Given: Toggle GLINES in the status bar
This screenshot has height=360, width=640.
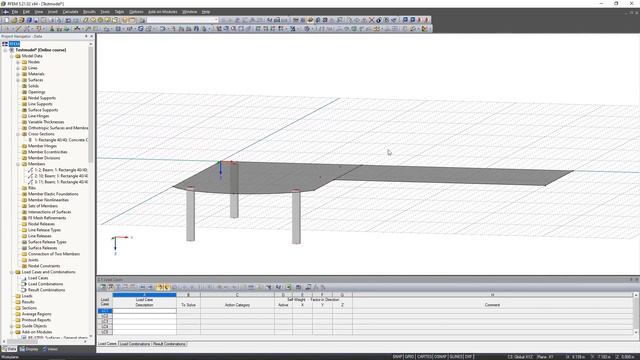Looking at the screenshot, I should pyautogui.click(x=456, y=357).
